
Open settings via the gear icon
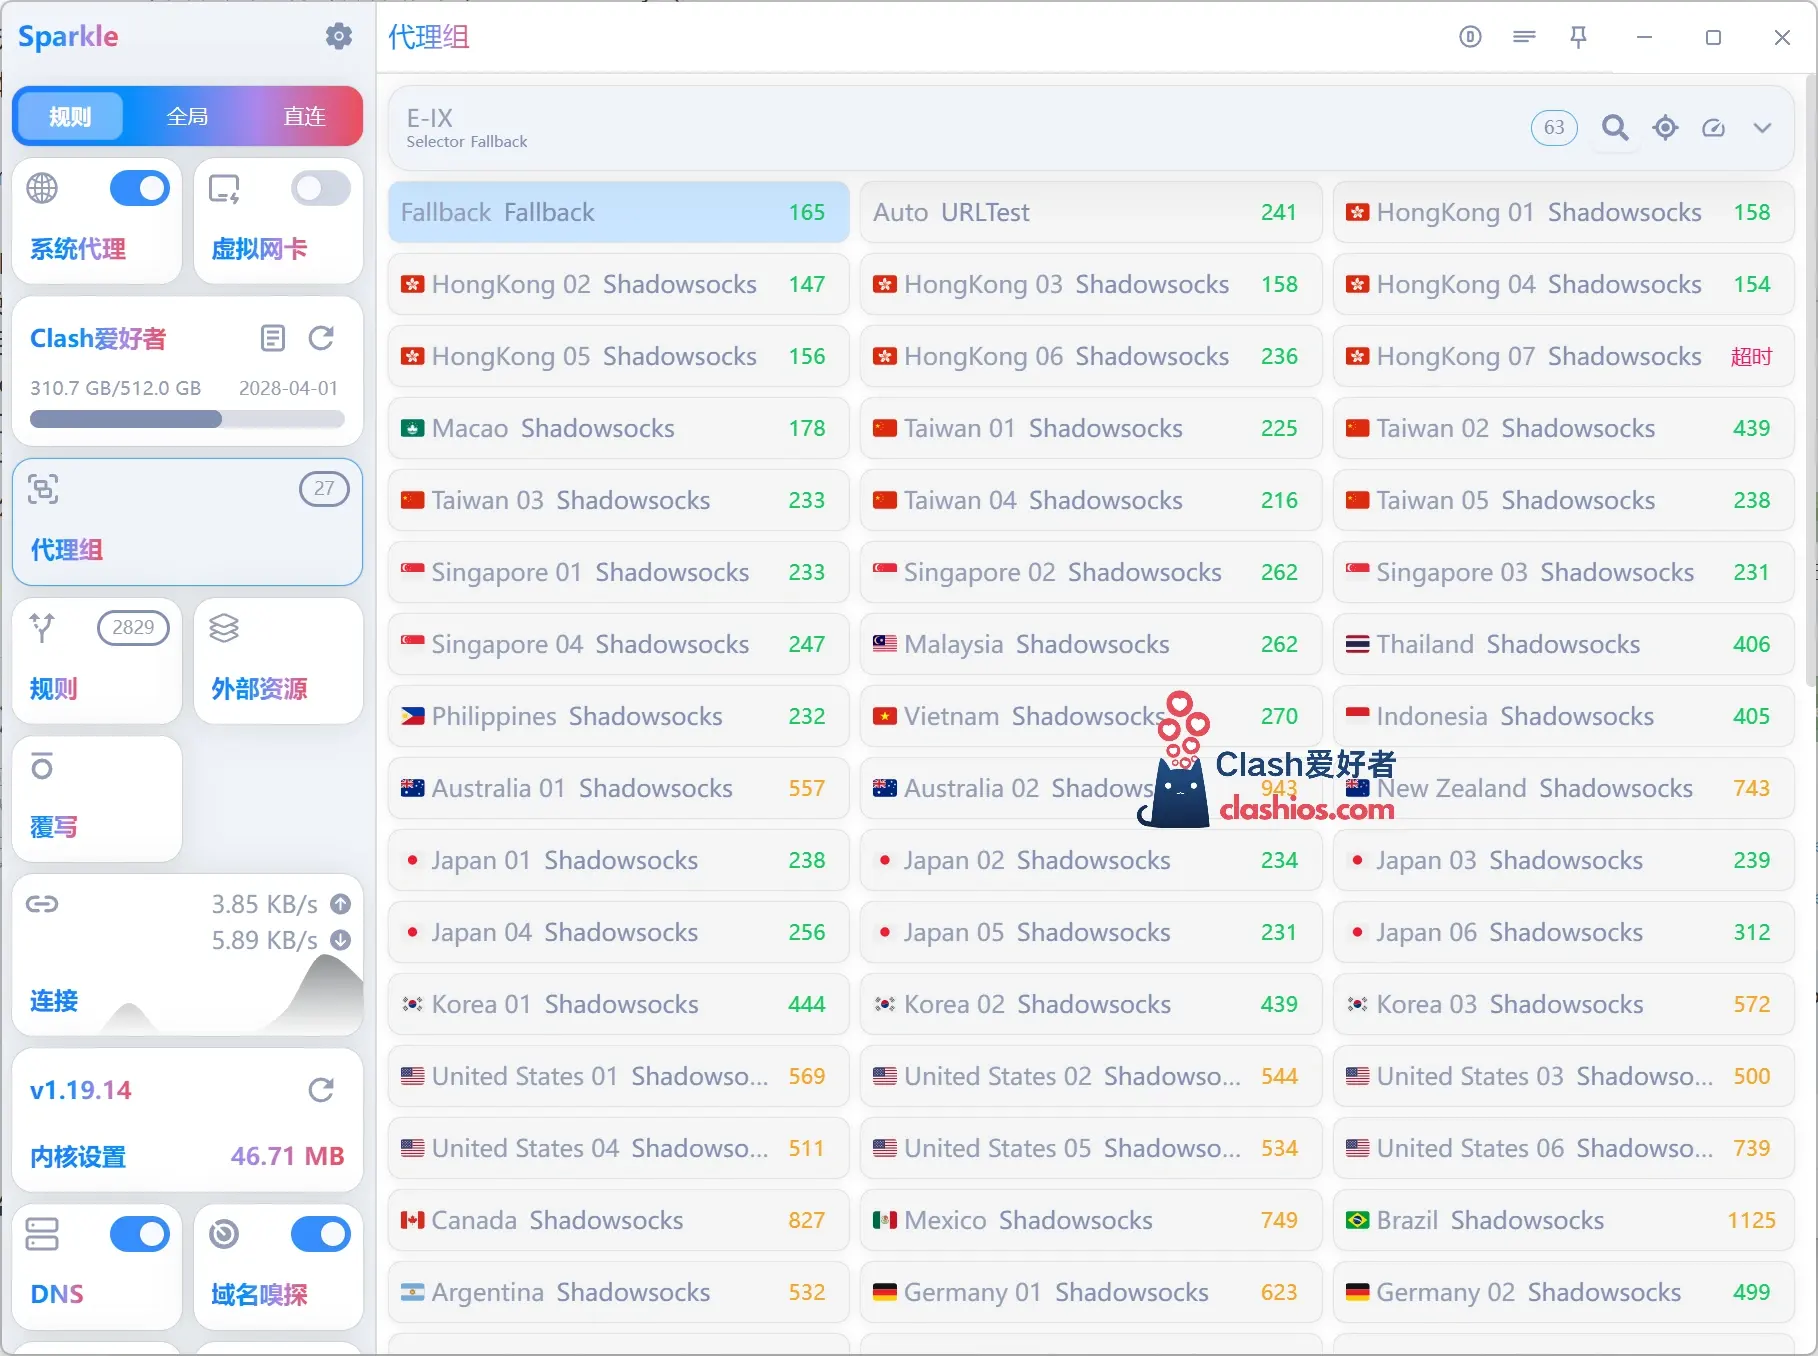(339, 37)
